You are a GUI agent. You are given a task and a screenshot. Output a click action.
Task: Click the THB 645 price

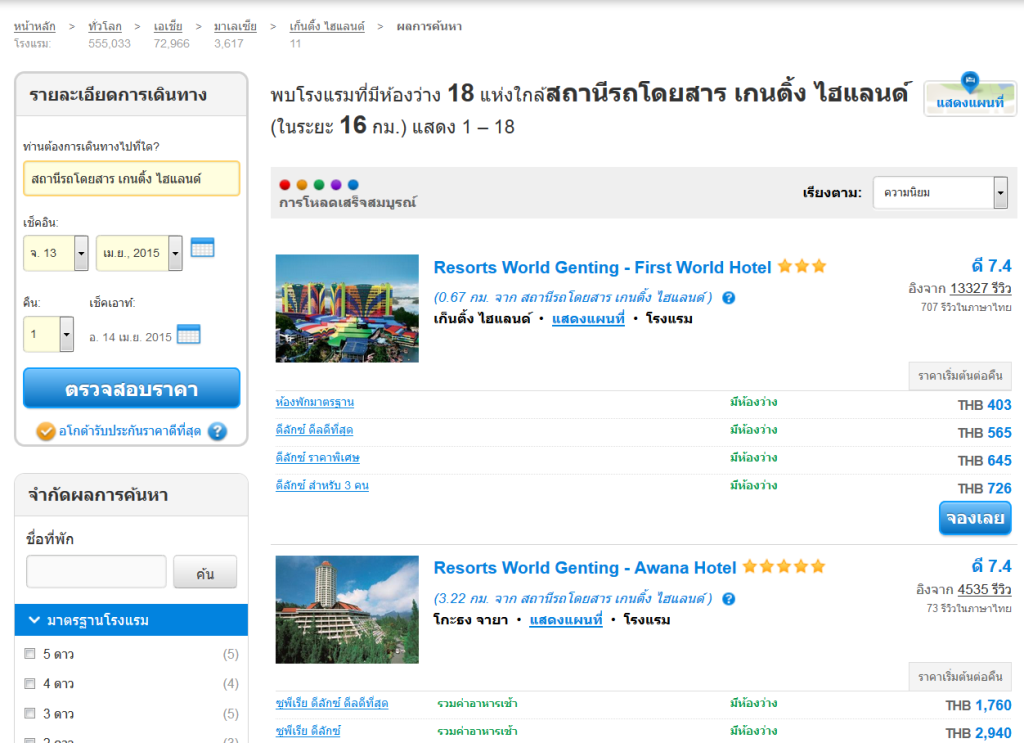point(984,461)
